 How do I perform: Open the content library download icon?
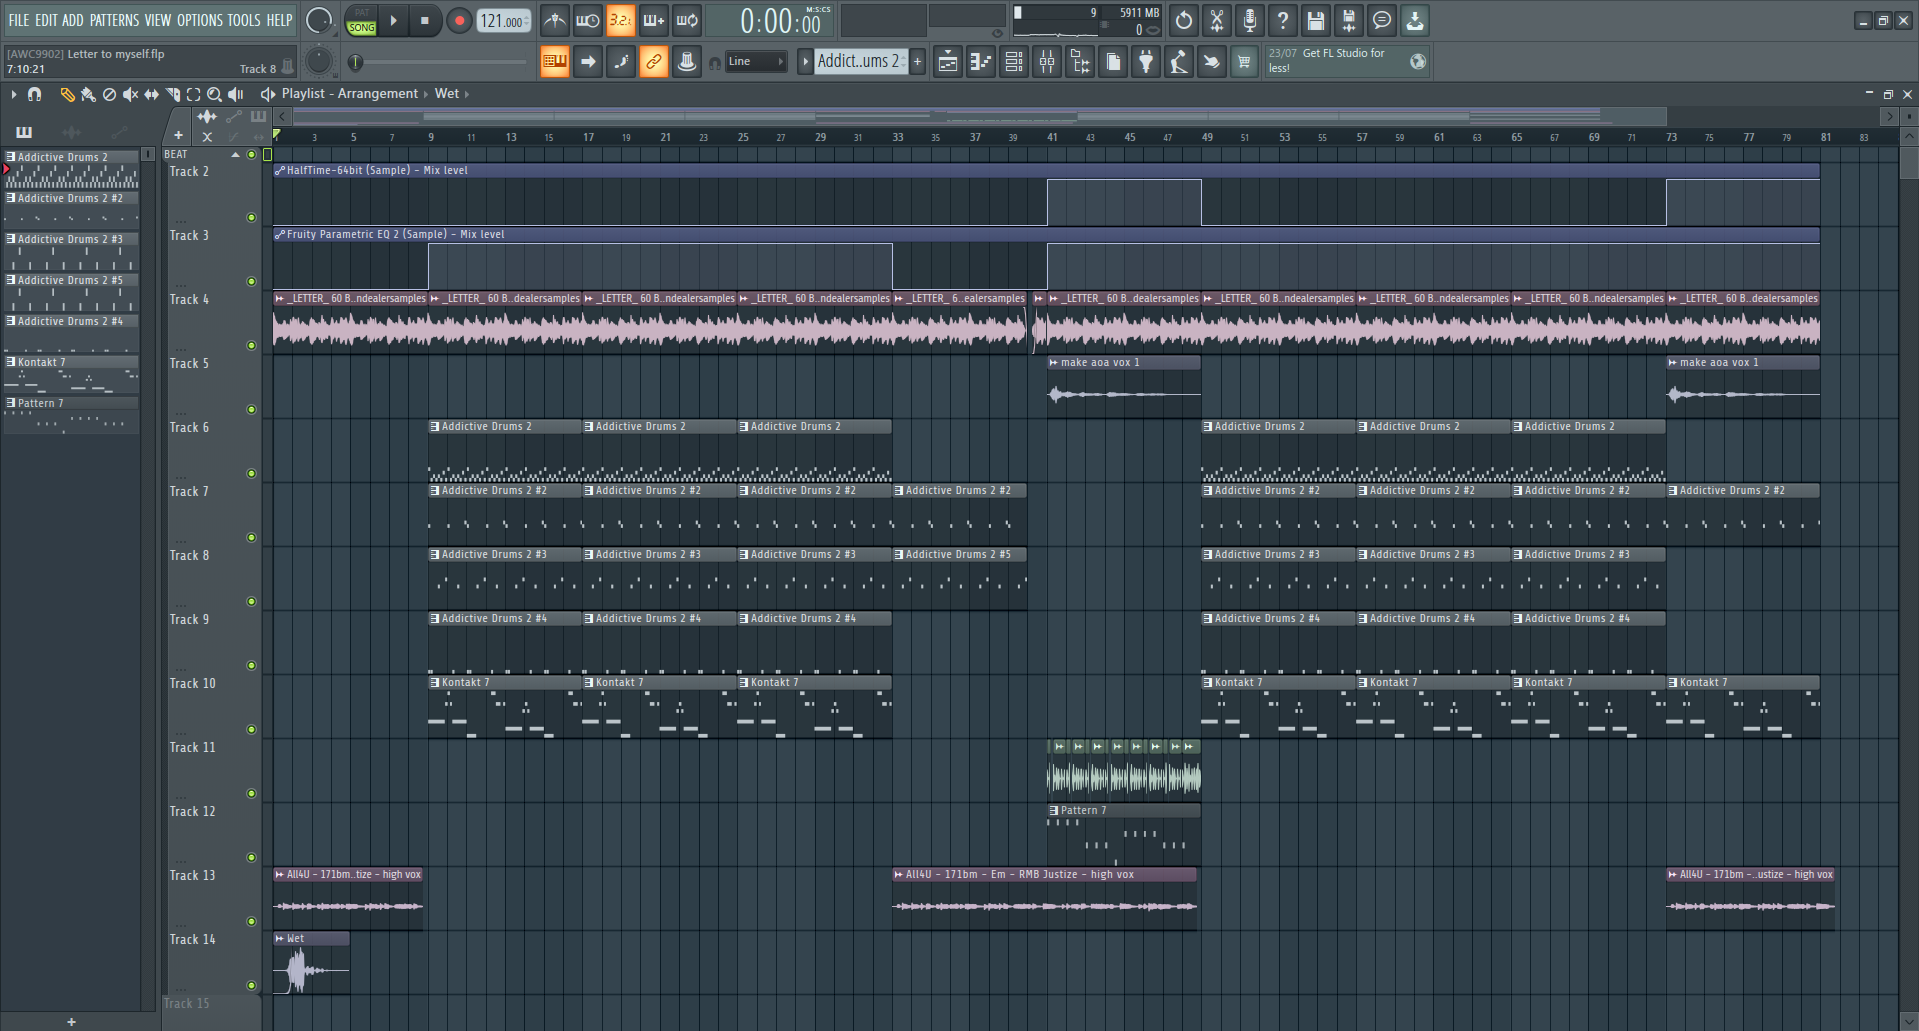1415,20
